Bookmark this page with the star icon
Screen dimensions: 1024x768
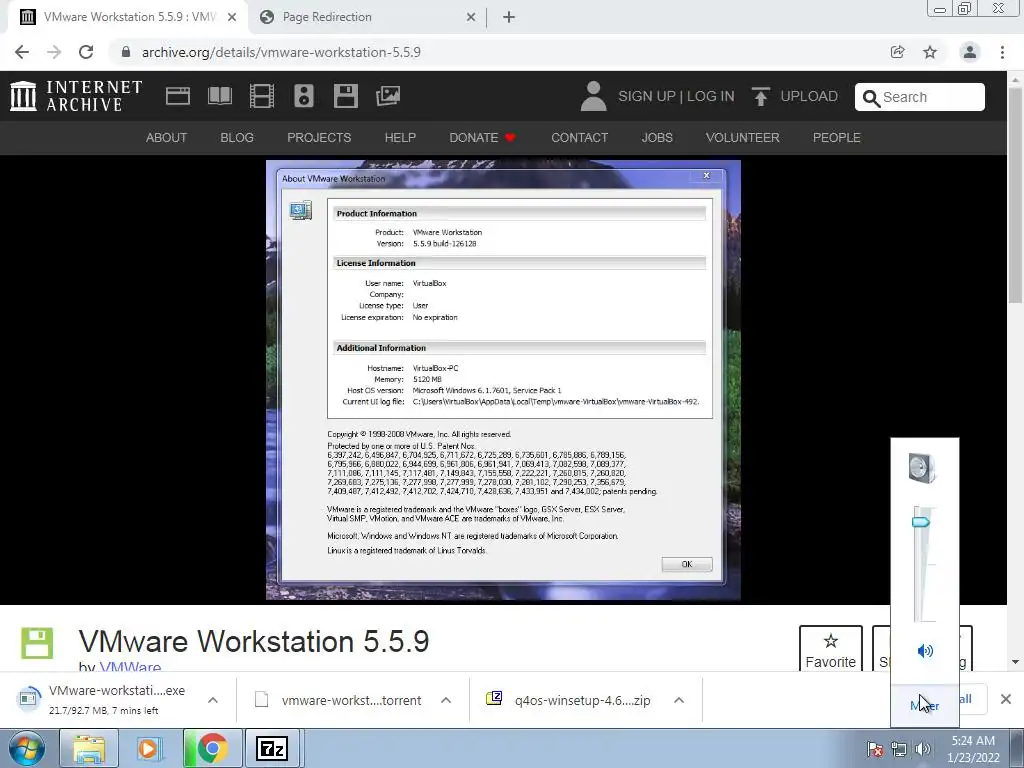(x=930, y=52)
